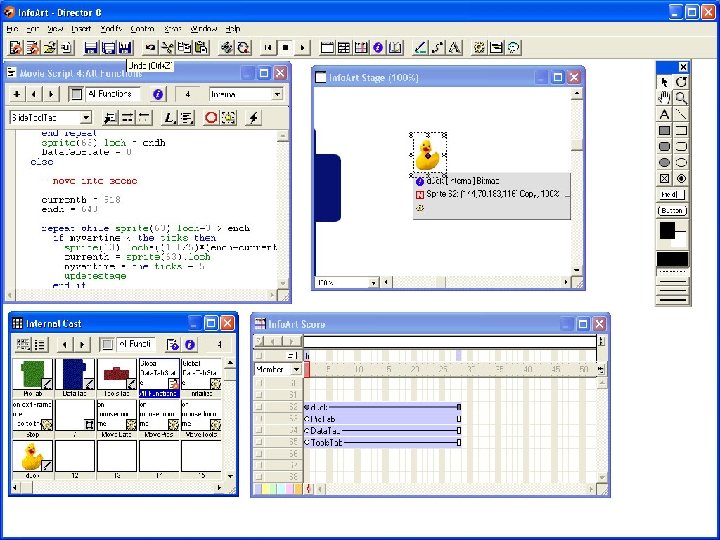Click the black pattern swatch in palette
Viewport: 720px width, 540px height.
click(673, 259)
